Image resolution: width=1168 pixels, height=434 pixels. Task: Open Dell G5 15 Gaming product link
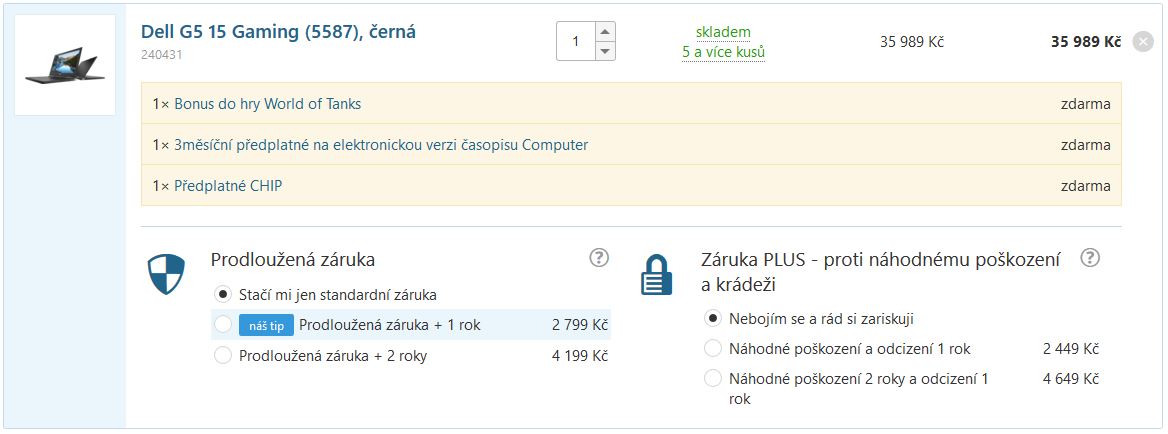coord(278,32)
